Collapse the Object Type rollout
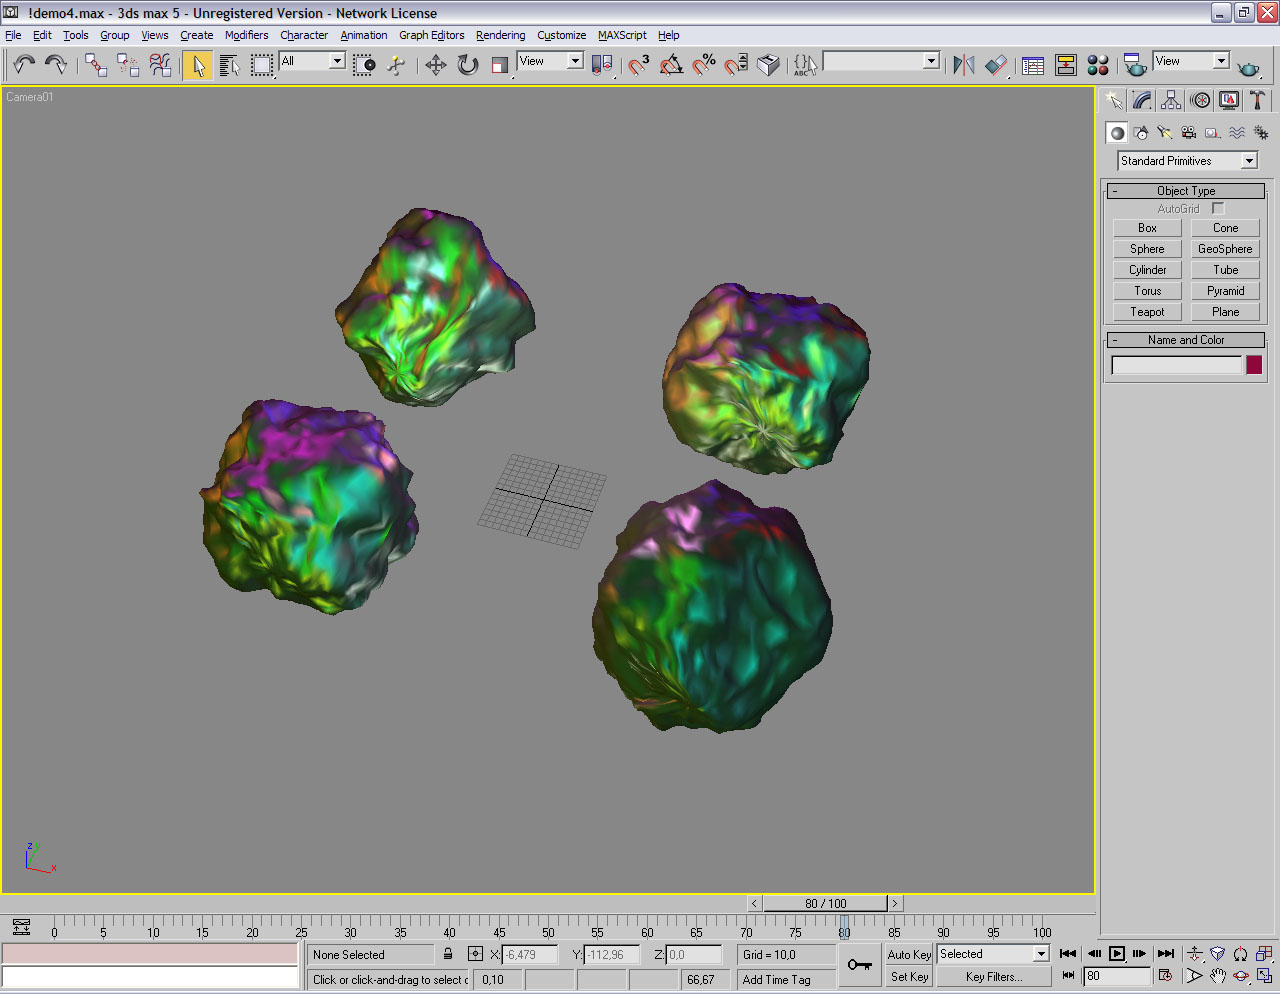Image resolution: width=1280 pixels, height=994 pixels. point(1186,191)
